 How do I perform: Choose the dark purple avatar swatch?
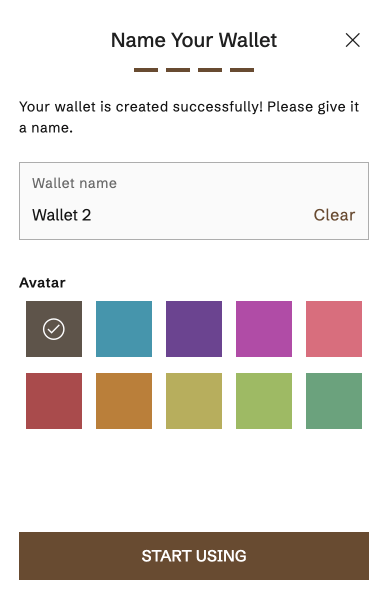tap(194, 329)
